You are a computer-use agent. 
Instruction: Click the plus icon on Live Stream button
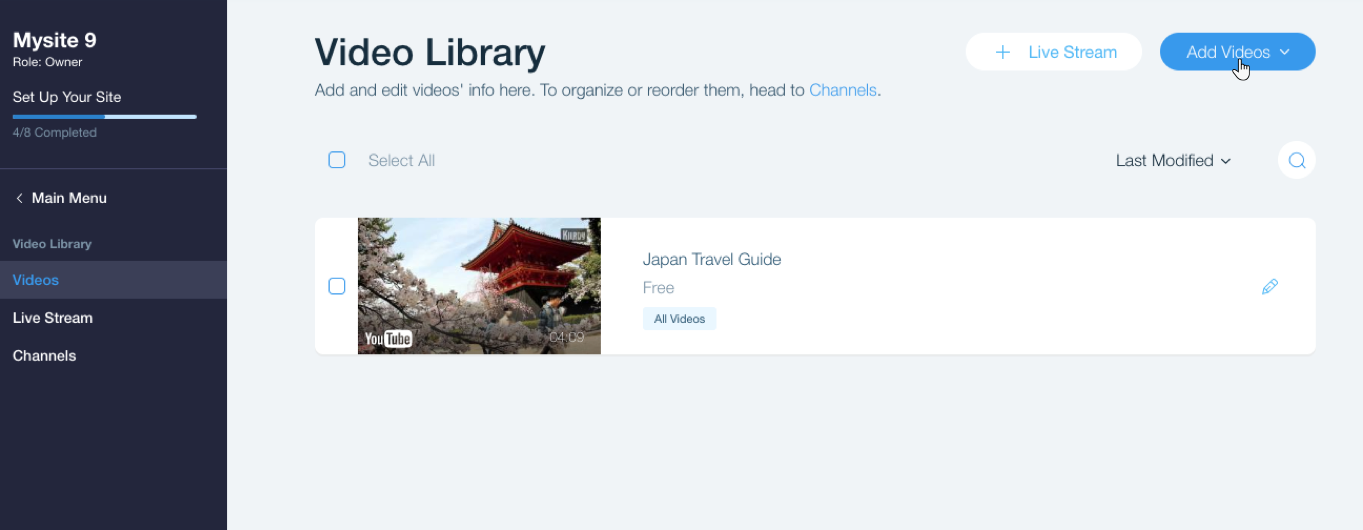click(x=1003, y=52)
